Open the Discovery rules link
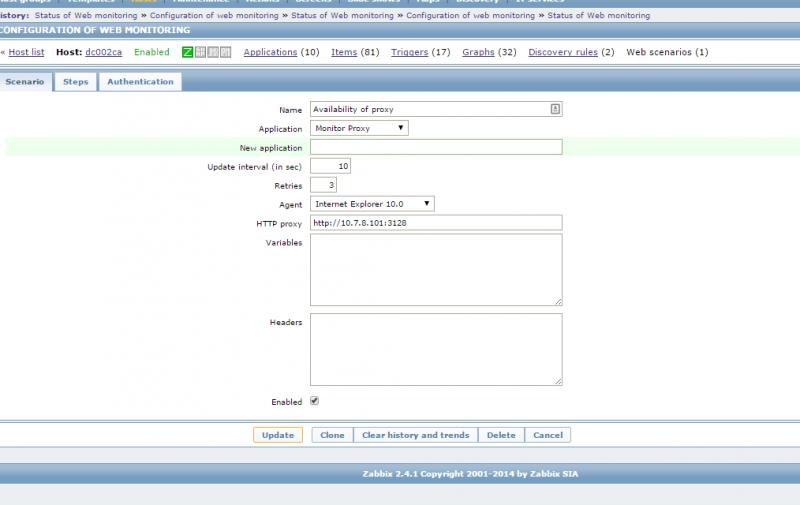Screen dimensions: 800x505 563,52
